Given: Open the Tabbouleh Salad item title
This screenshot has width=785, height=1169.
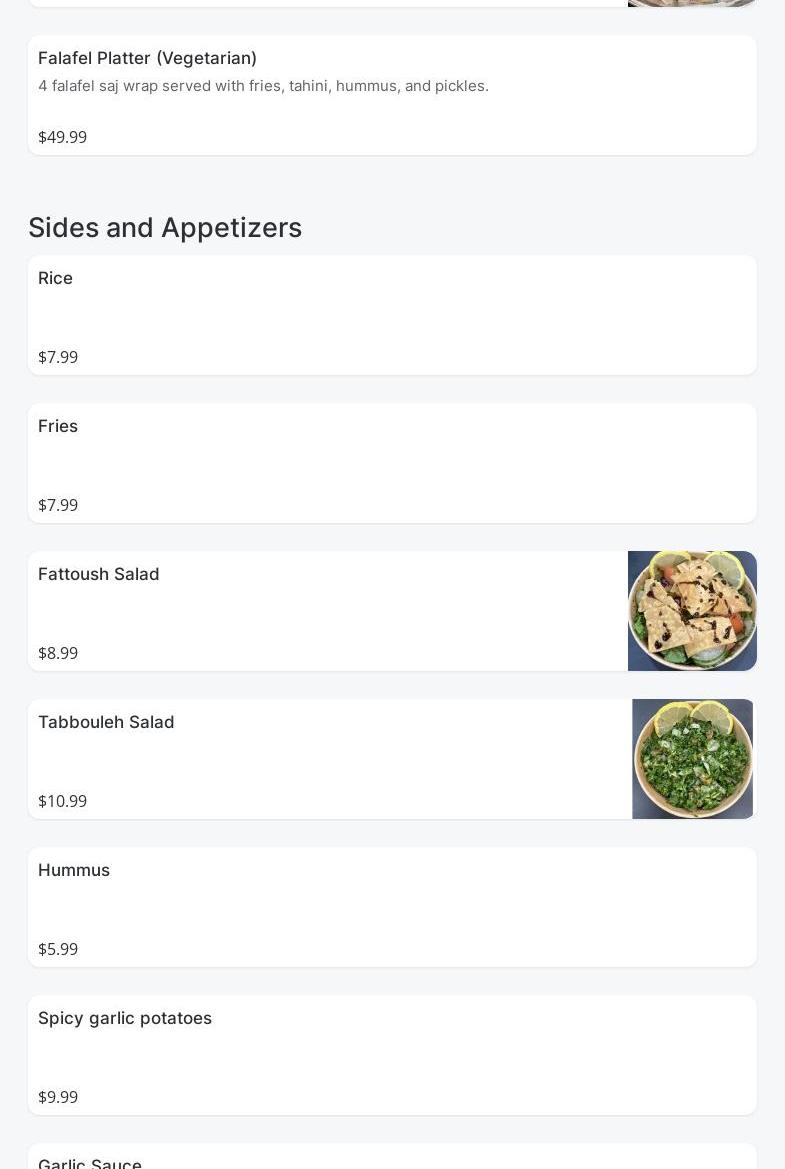Looking at the screenshot, I should [106, 722].
